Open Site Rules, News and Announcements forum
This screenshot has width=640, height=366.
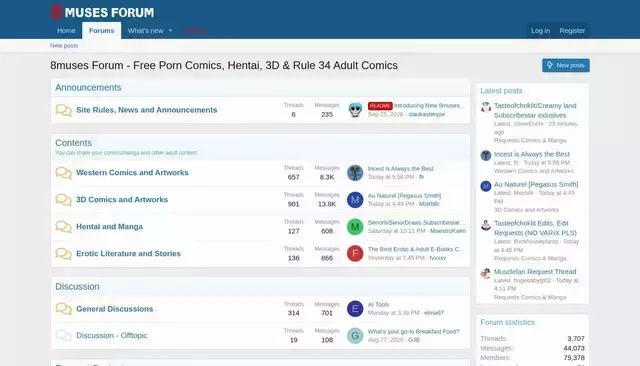tap(147, 110)
